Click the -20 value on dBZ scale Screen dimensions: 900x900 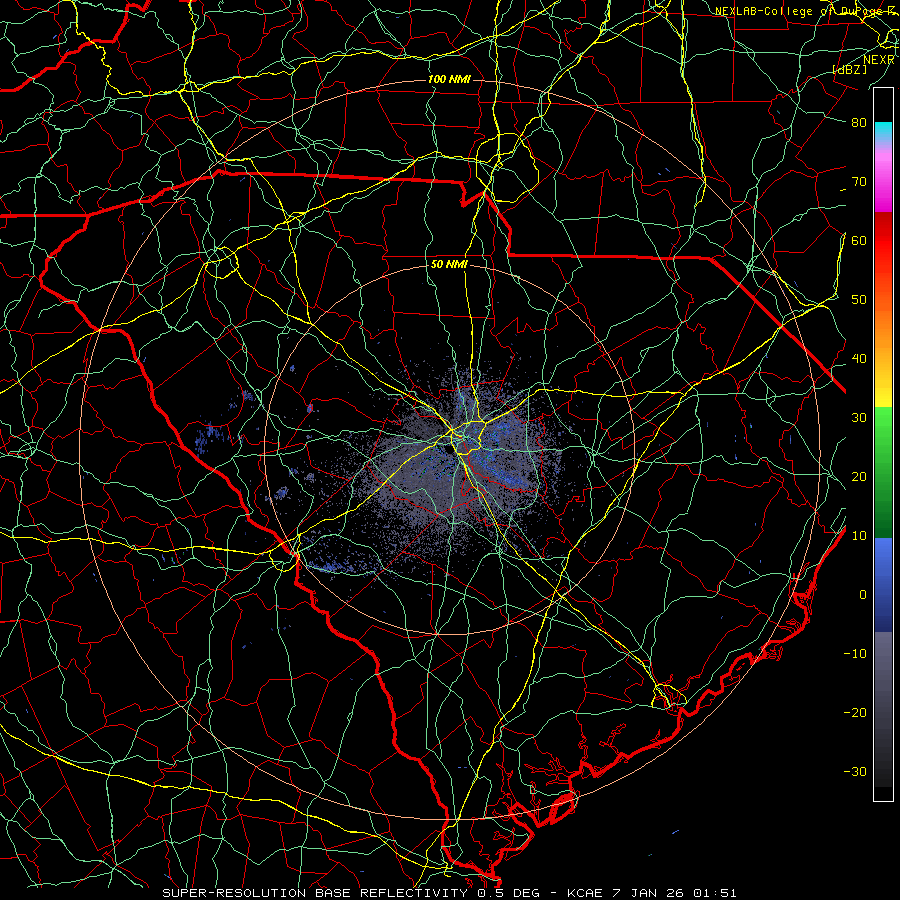(x=855, y=712)
